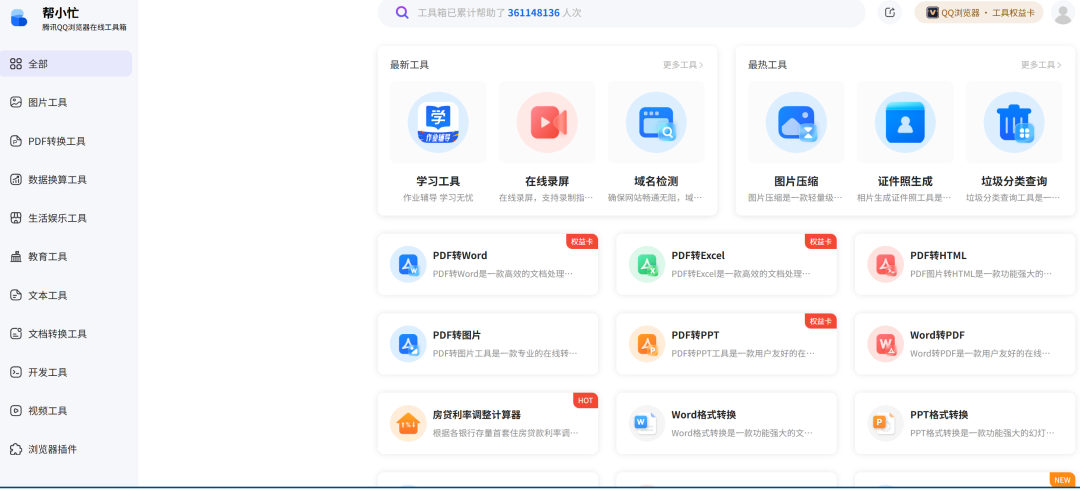Click the PPT格式转换 tool icon
The width and height of the screenshot is (1080, 489).
tap(886, 423)
